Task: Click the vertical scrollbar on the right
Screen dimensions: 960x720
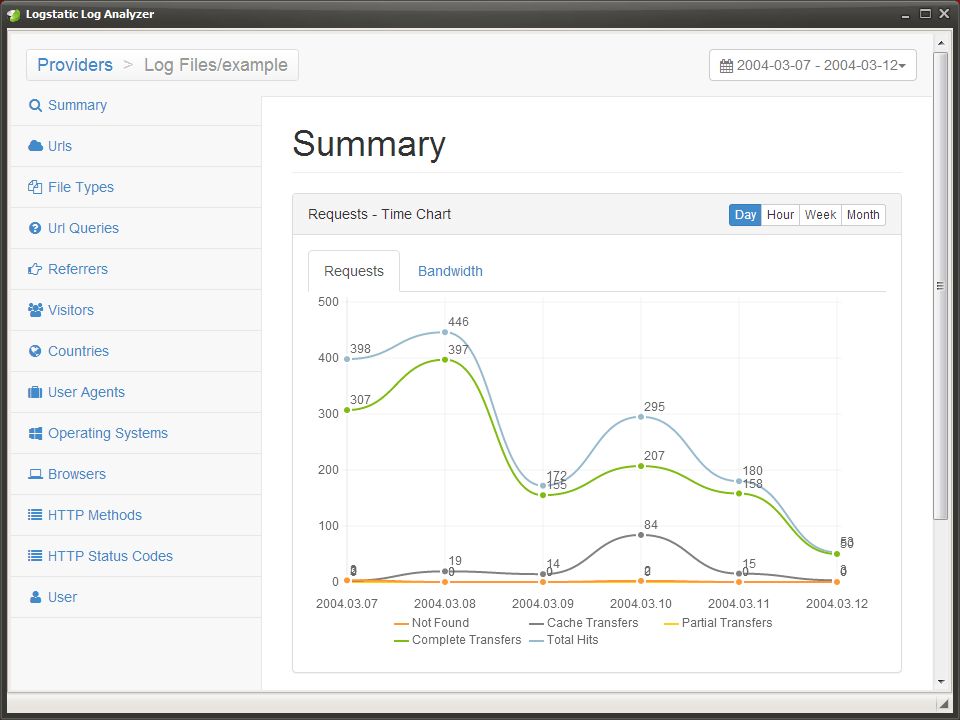Action: [941, 285]
